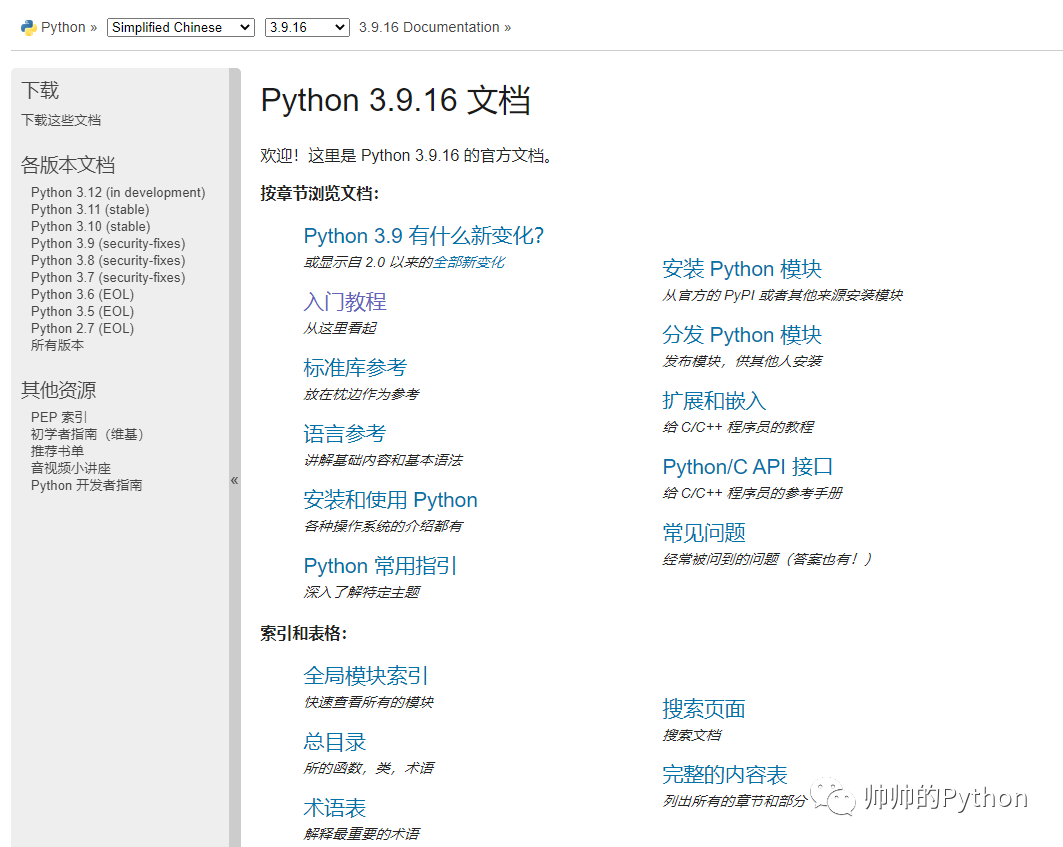1063x847 pixels.
Task: Open Python 3.5 (EOL) docs
Action: click(82, 311)
